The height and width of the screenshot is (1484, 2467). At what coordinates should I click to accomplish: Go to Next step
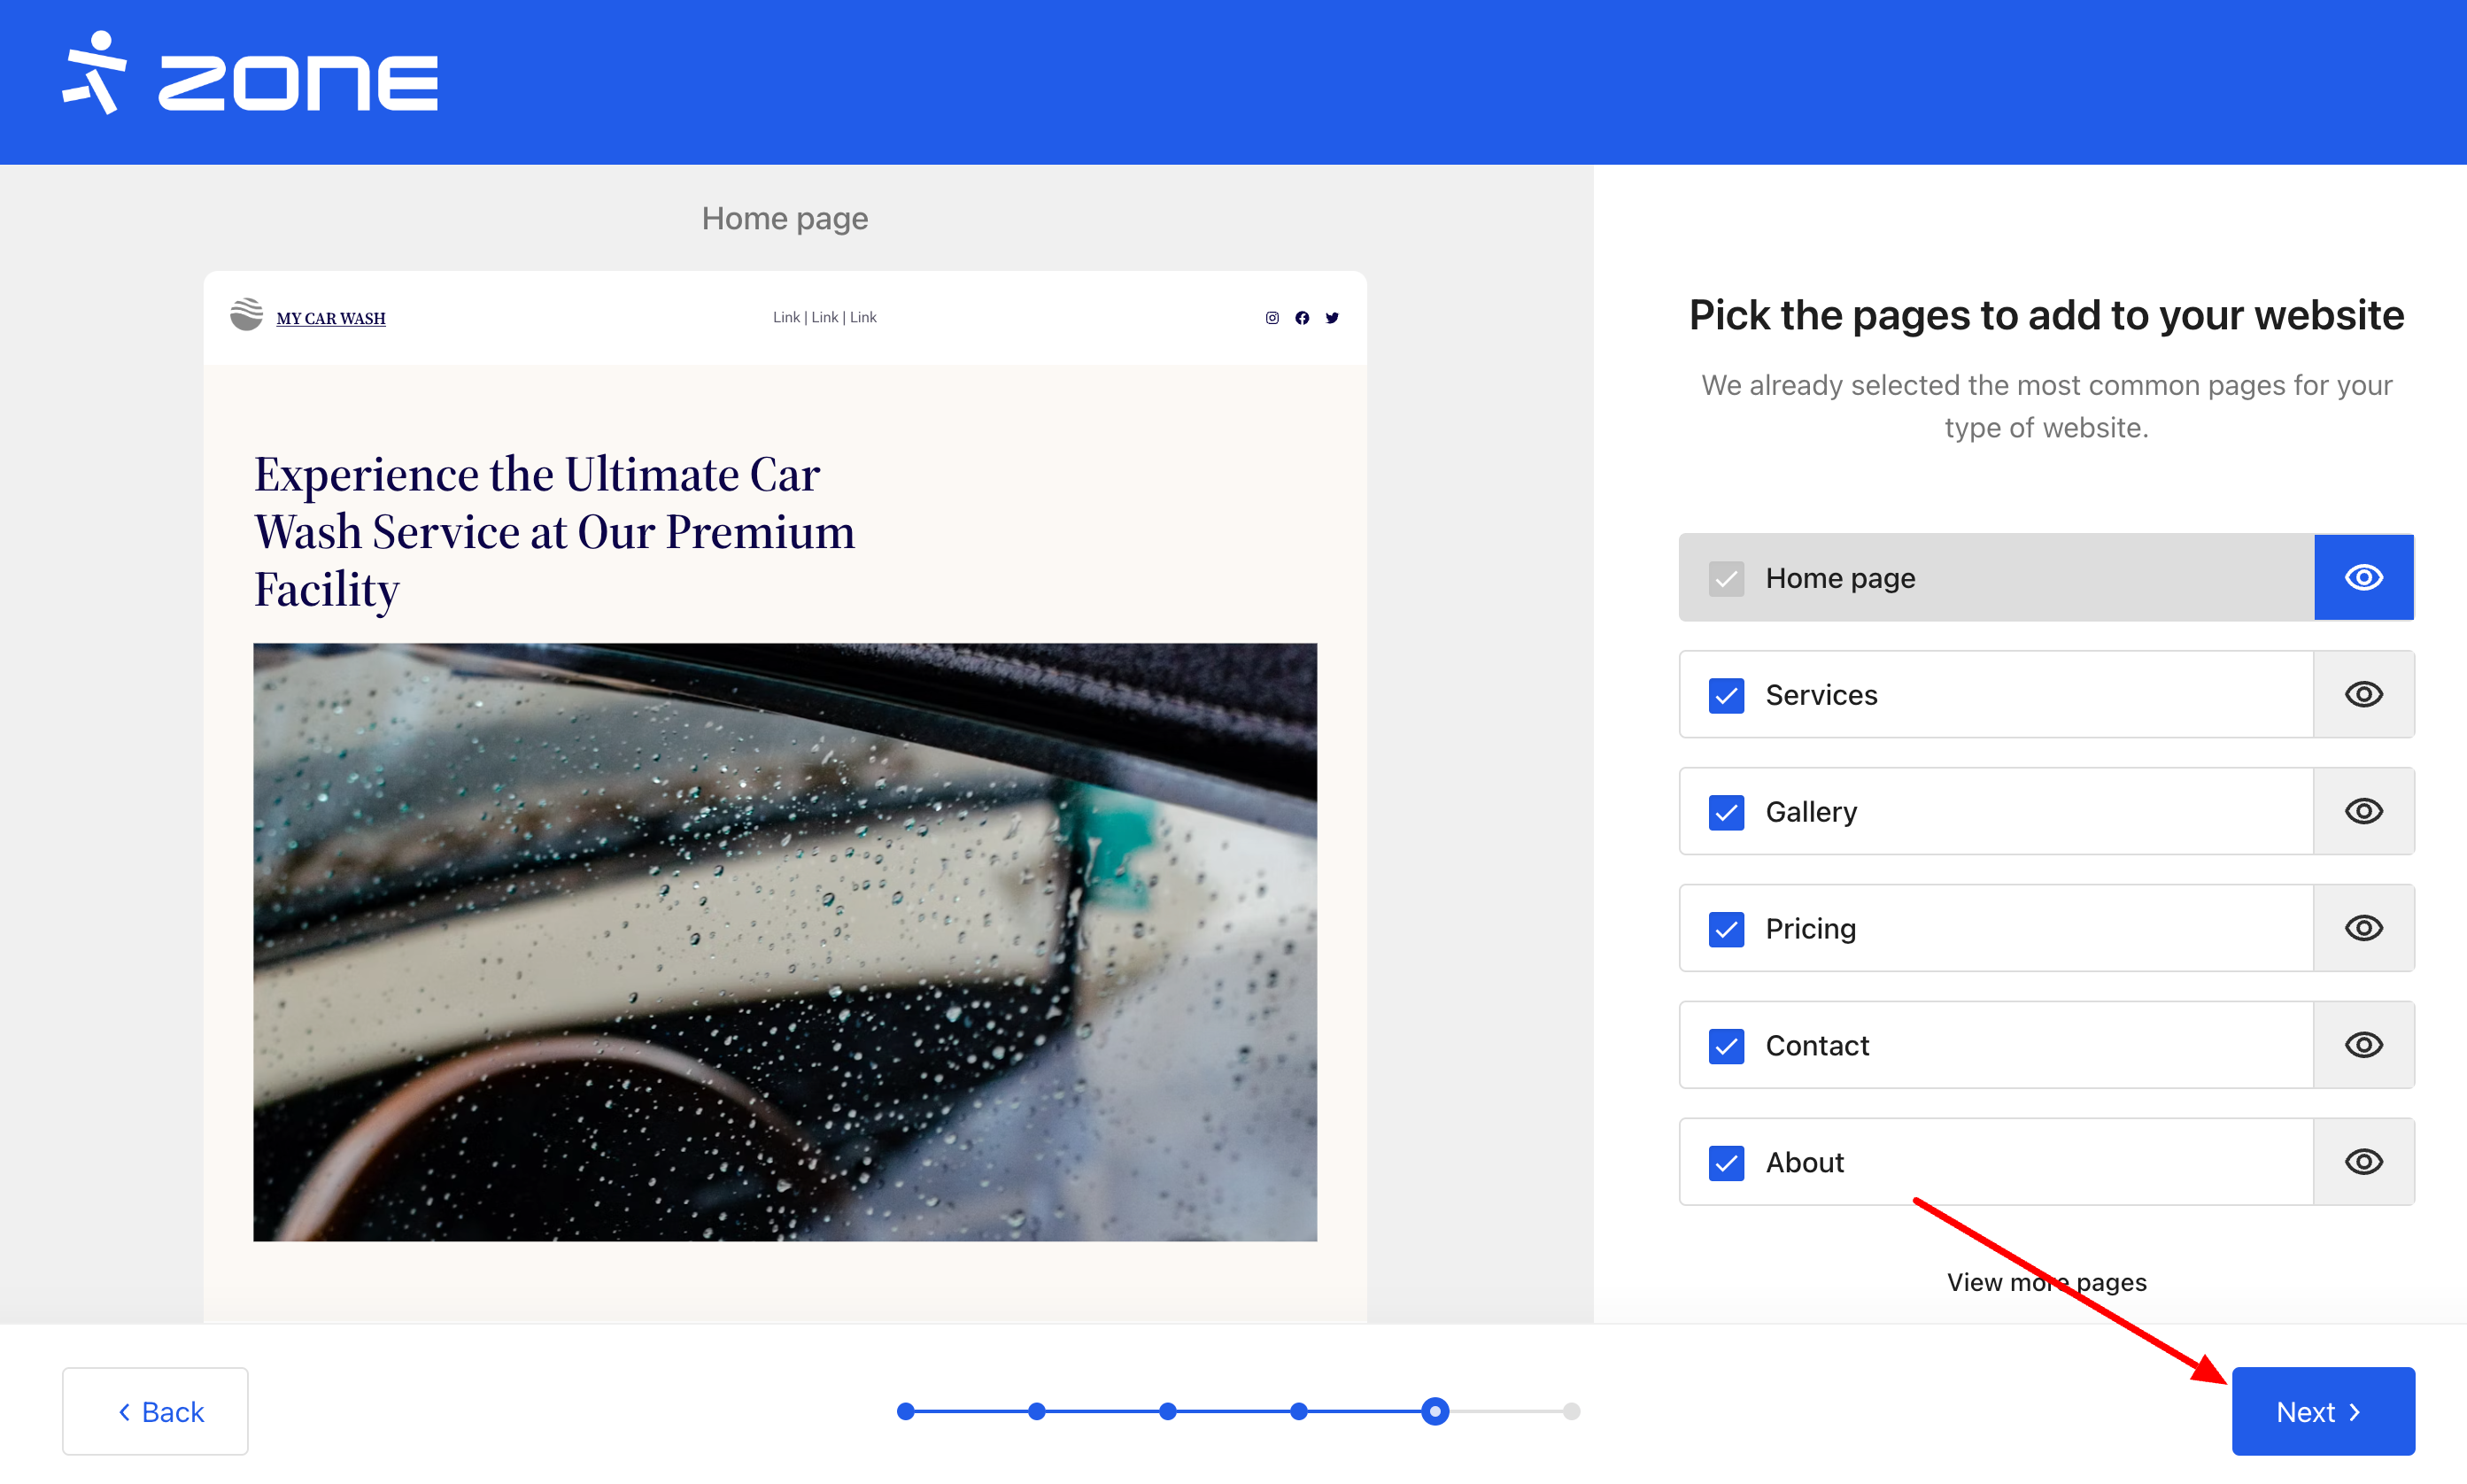[x=2322, y=1412]
